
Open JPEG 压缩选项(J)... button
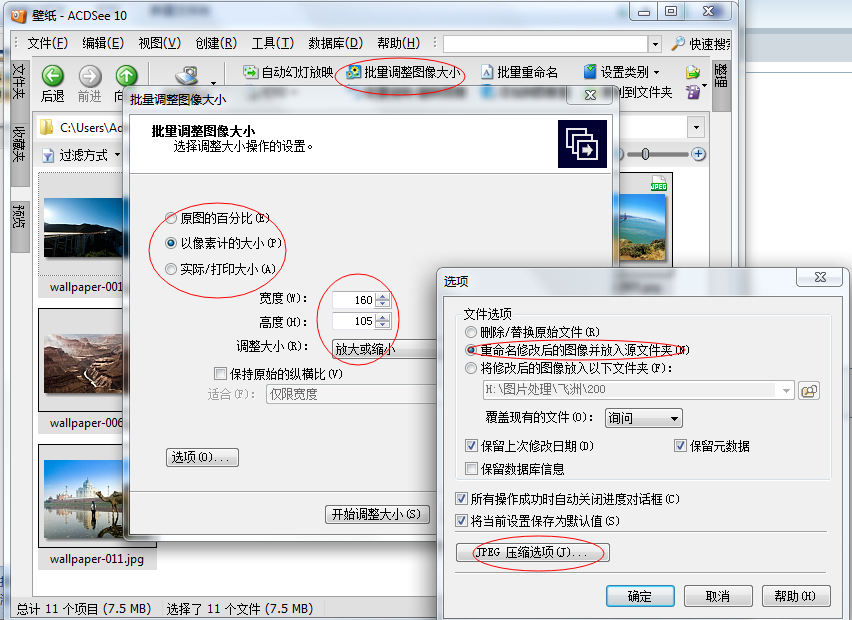532,552
